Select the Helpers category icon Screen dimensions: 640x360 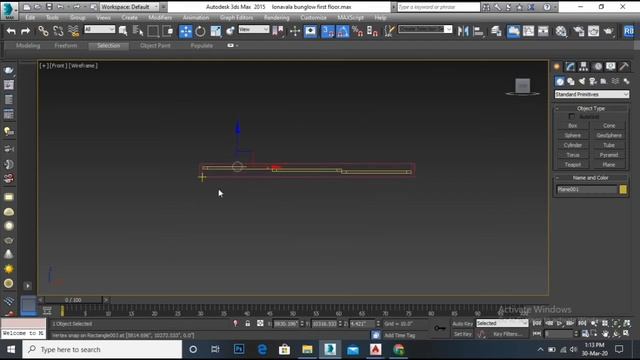pyautogui.click(x=604, y=82)
